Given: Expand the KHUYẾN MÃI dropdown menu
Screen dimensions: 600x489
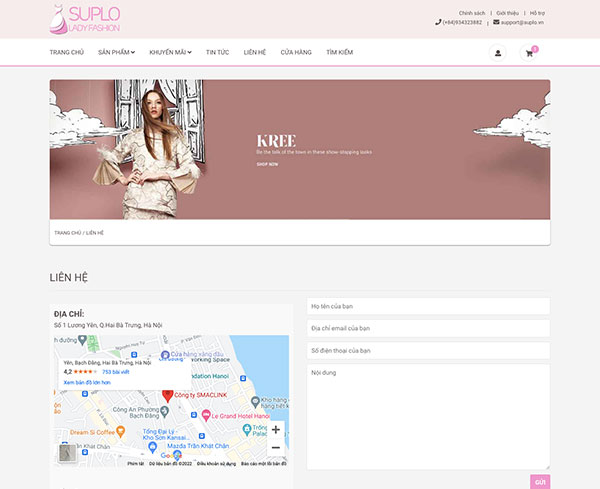Looking at the screenshot, I should click(170, 52).
